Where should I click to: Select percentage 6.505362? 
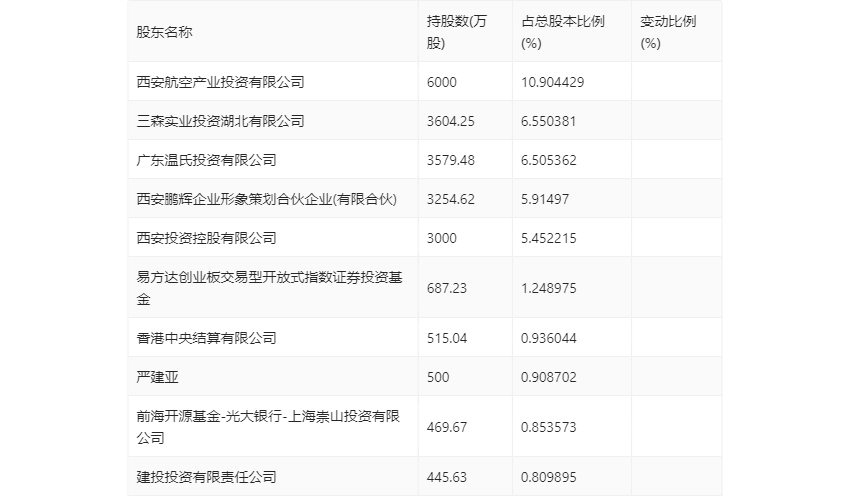tap(549, 160)
